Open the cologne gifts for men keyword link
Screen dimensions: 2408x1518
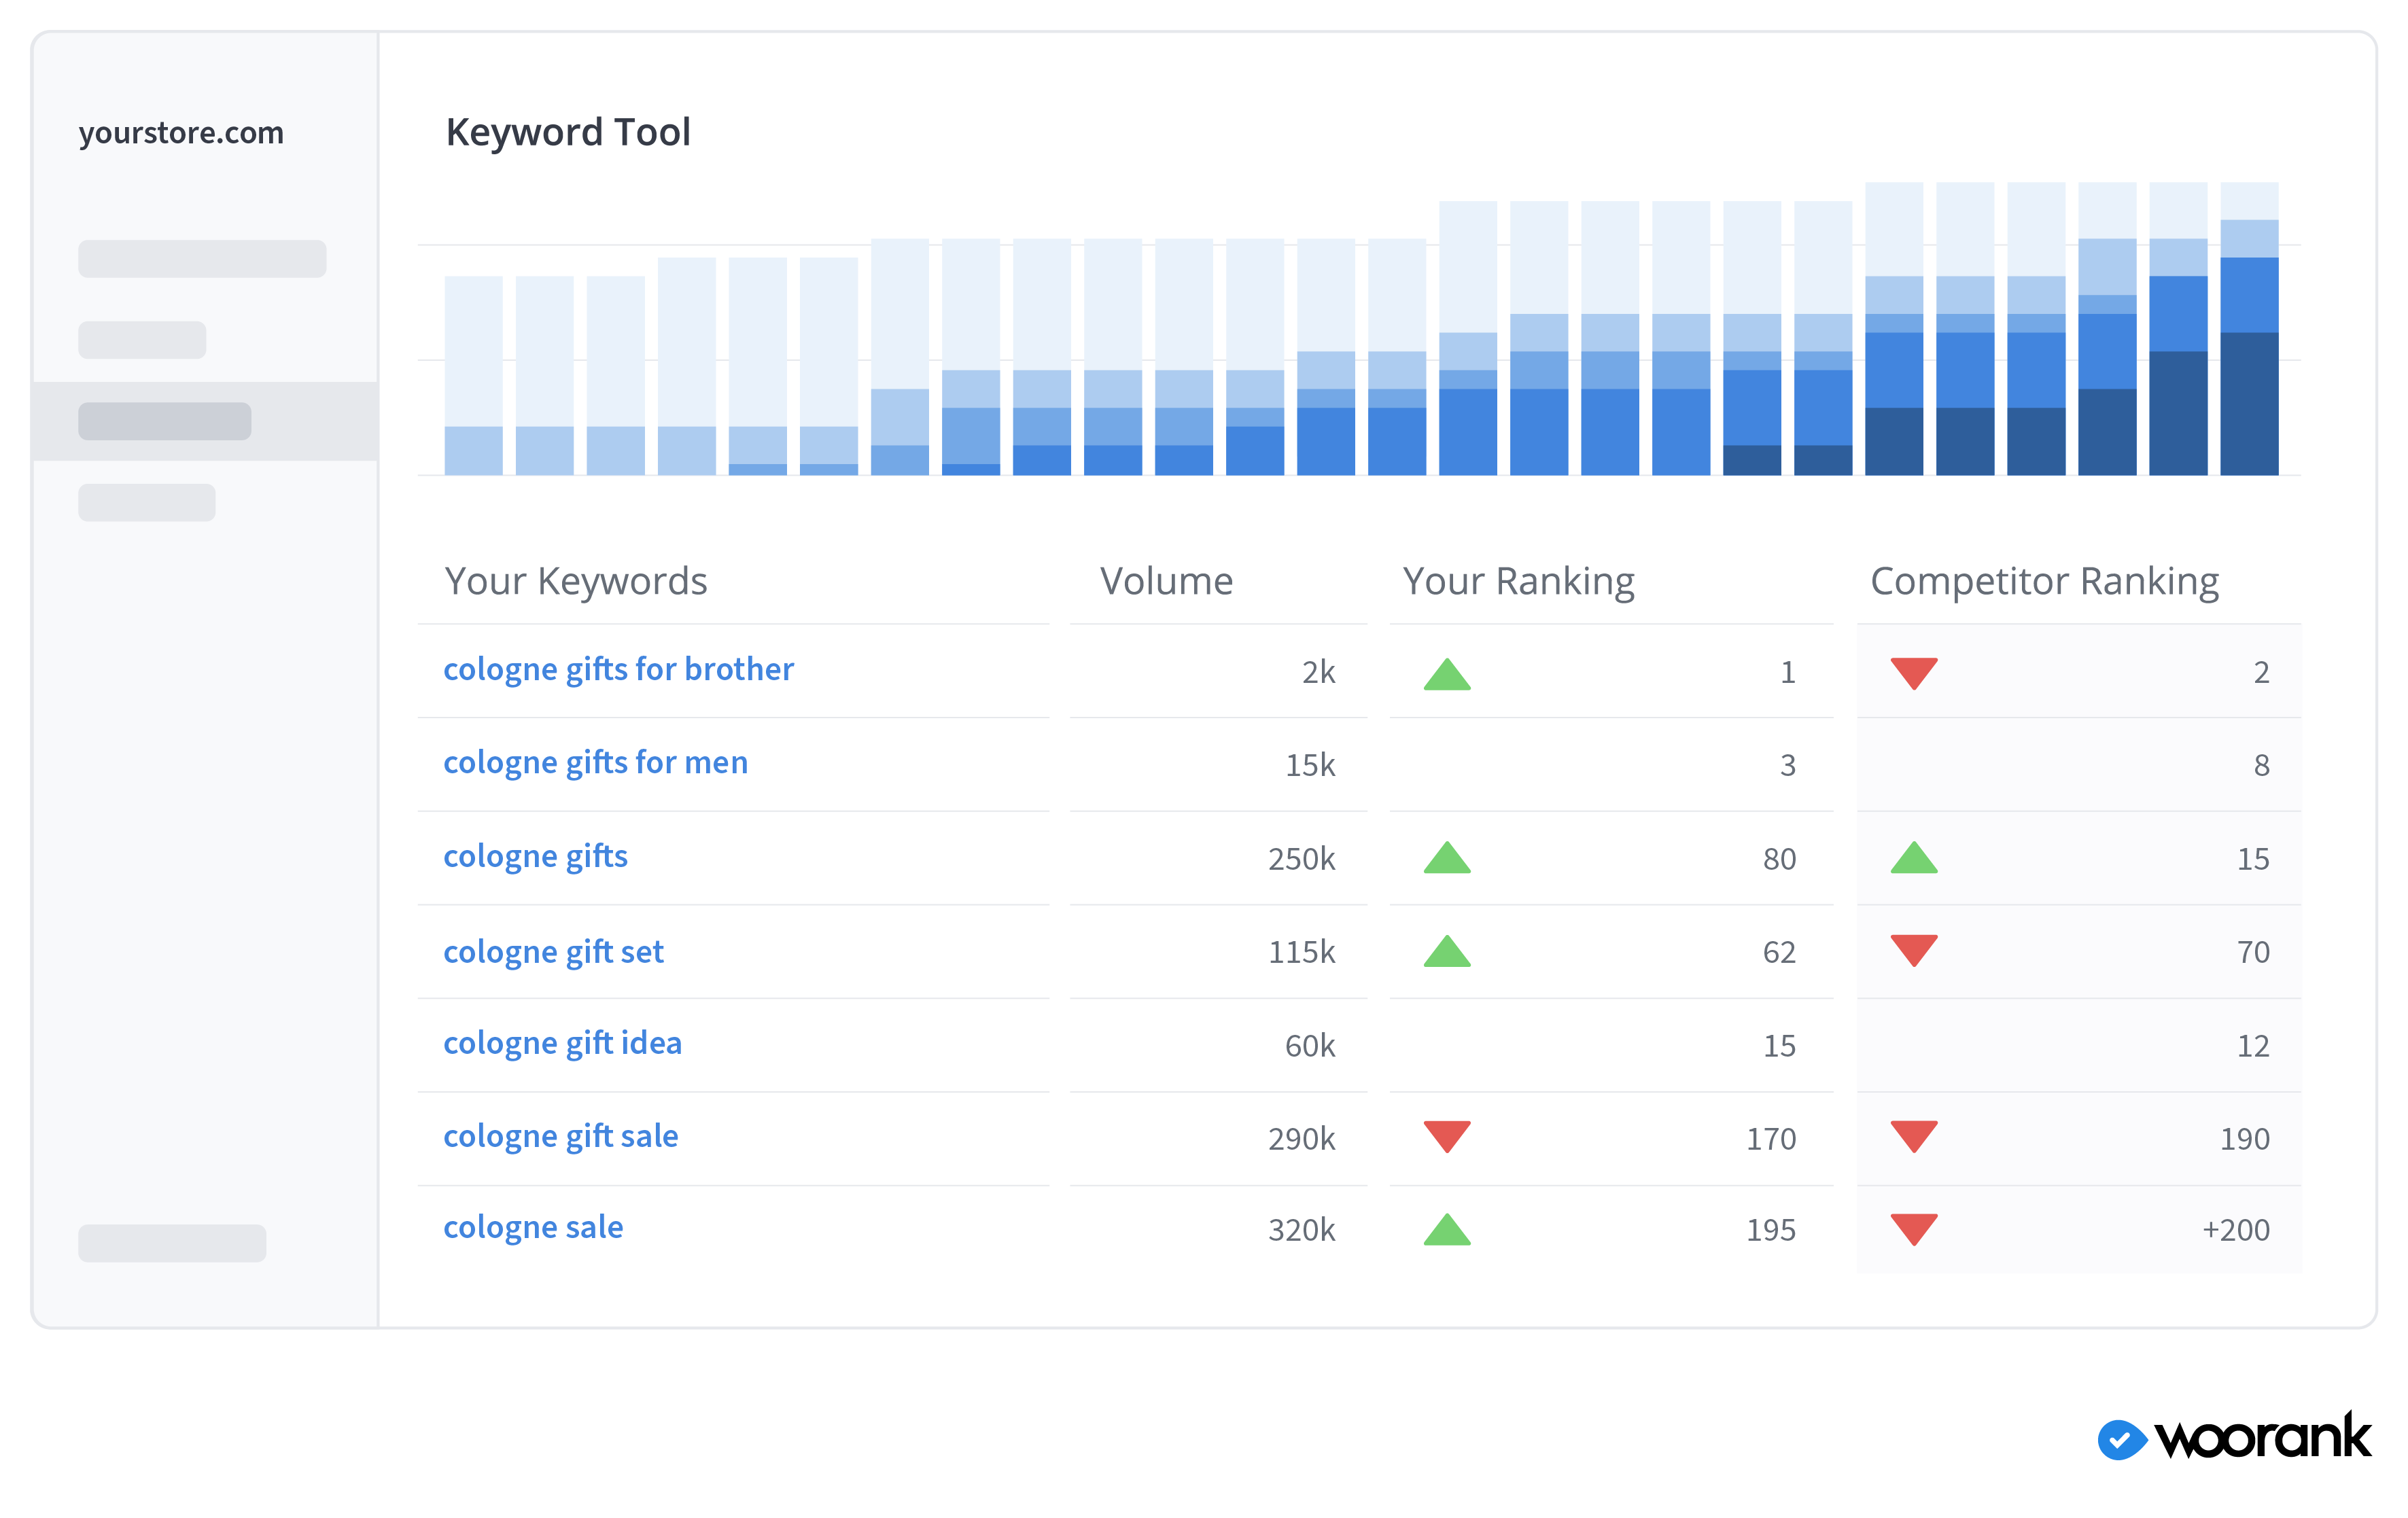(x=595, y=763)
